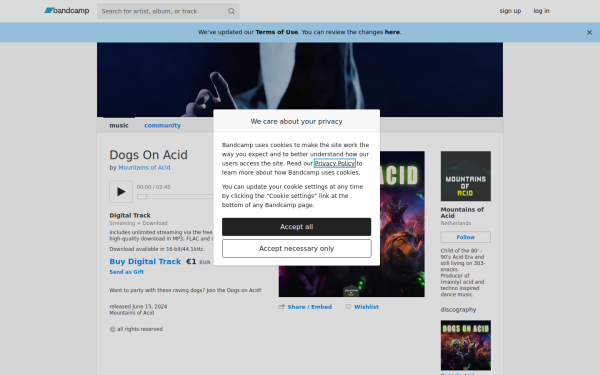Click the 'Streaming + Download' text

point(138,223)
